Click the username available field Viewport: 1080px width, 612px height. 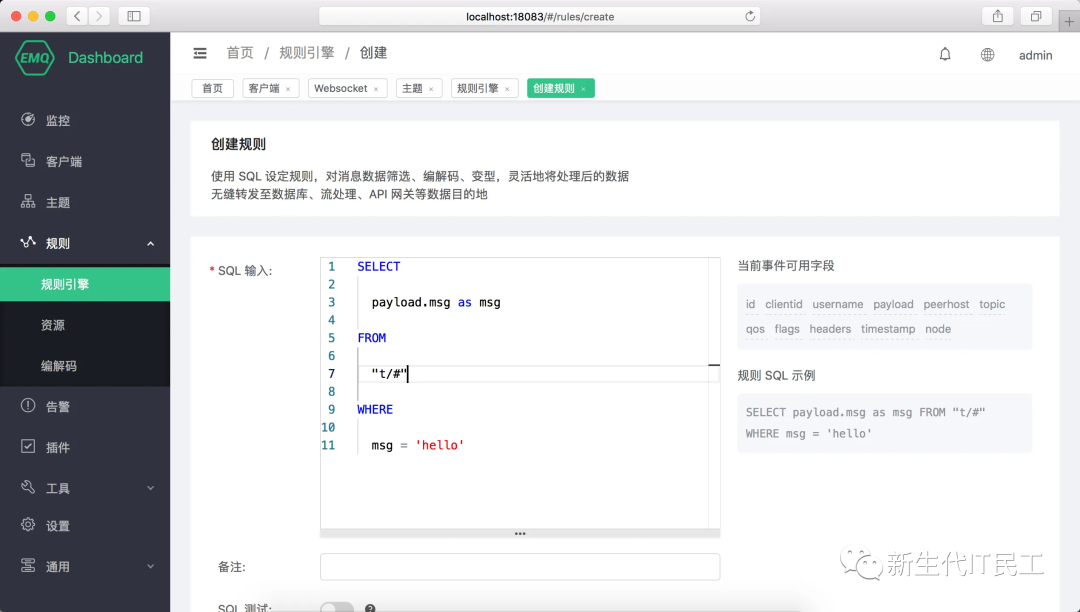point(838,304)
